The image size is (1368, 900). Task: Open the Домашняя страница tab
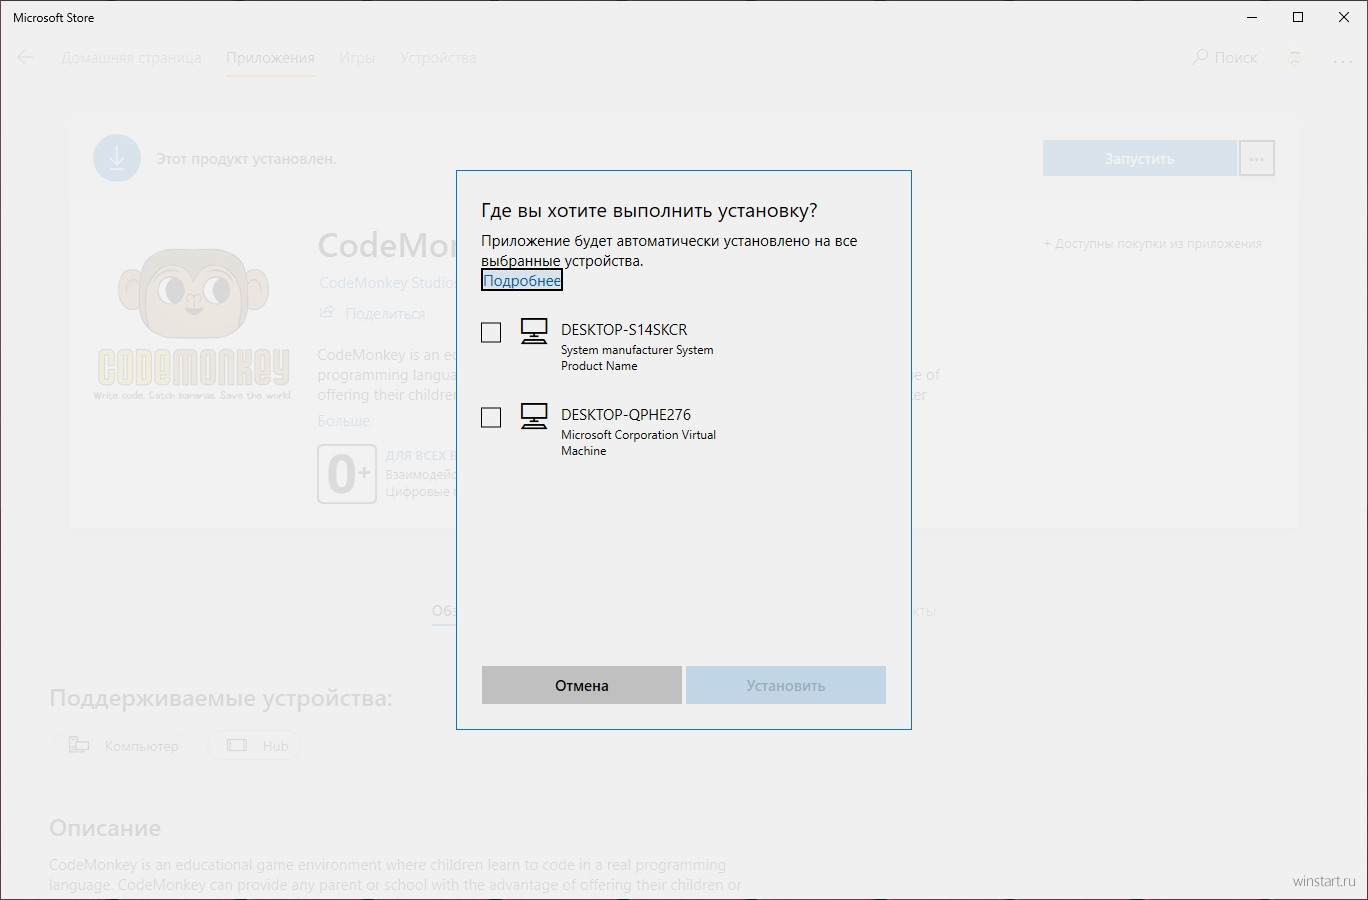coord(131,58)
